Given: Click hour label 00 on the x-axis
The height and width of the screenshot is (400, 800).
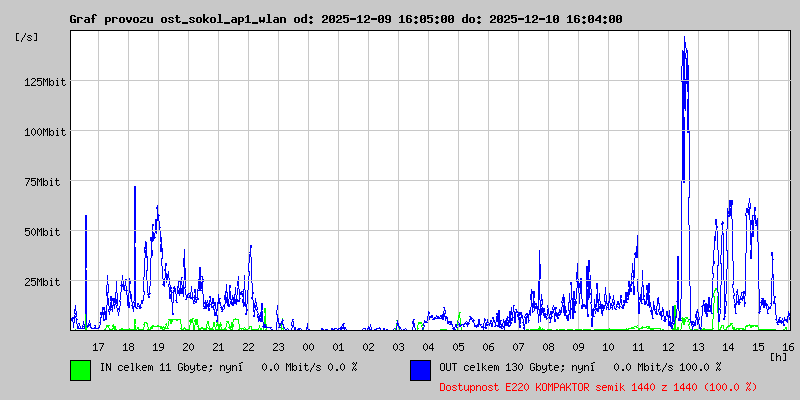Looking at the screenshot, I should pyautogui.click(x=309, y=347).
